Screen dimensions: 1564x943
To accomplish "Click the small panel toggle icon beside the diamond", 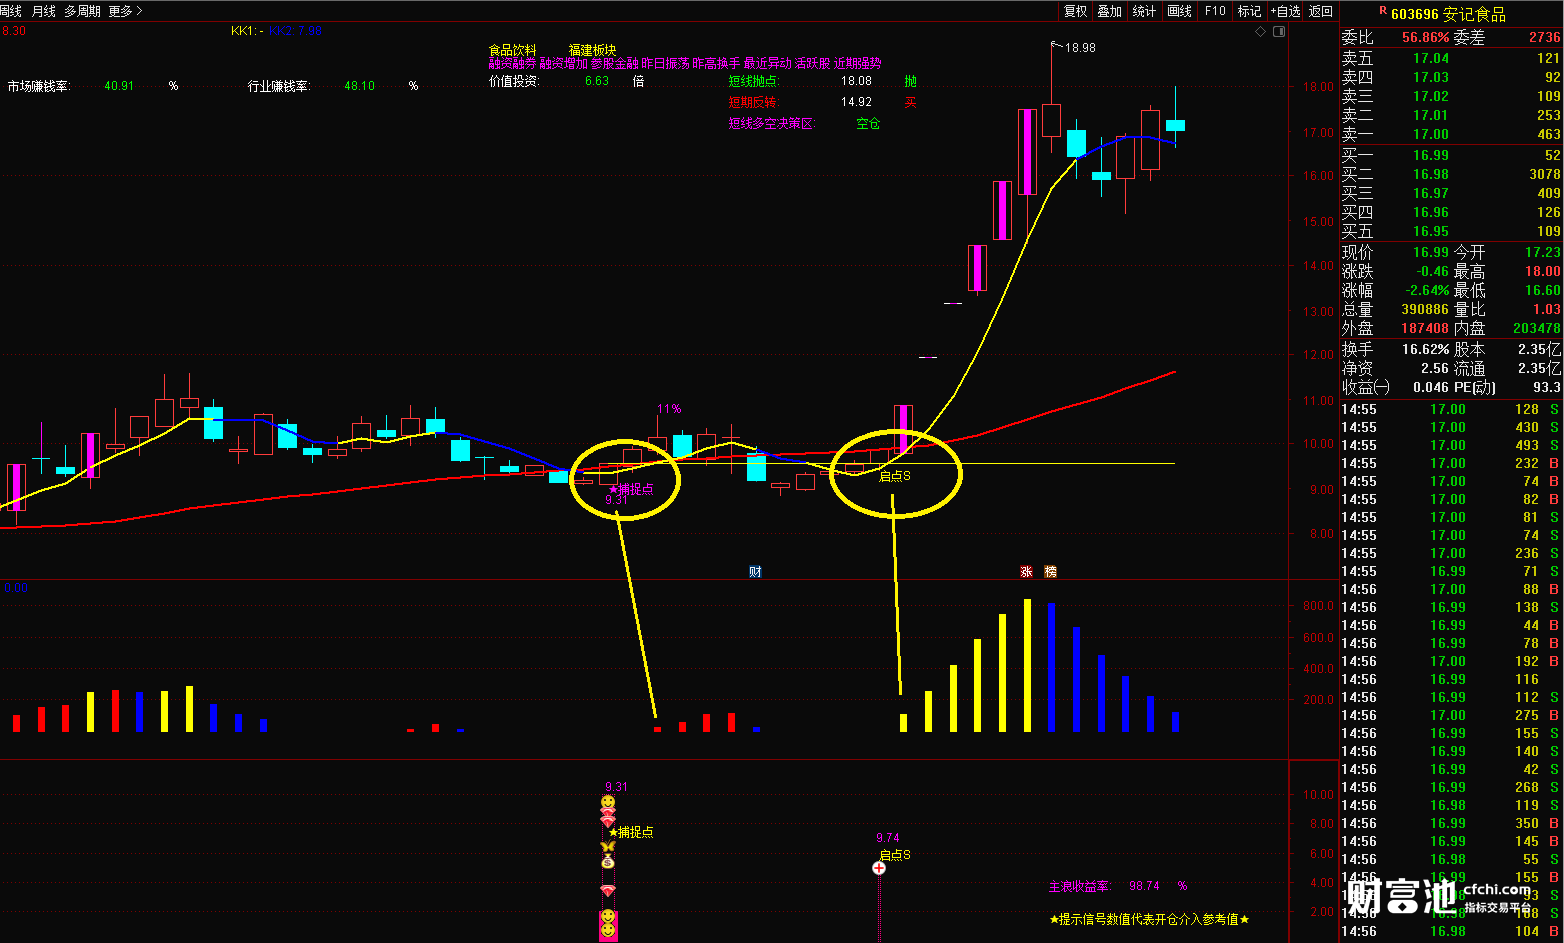I will point(1279,32).
